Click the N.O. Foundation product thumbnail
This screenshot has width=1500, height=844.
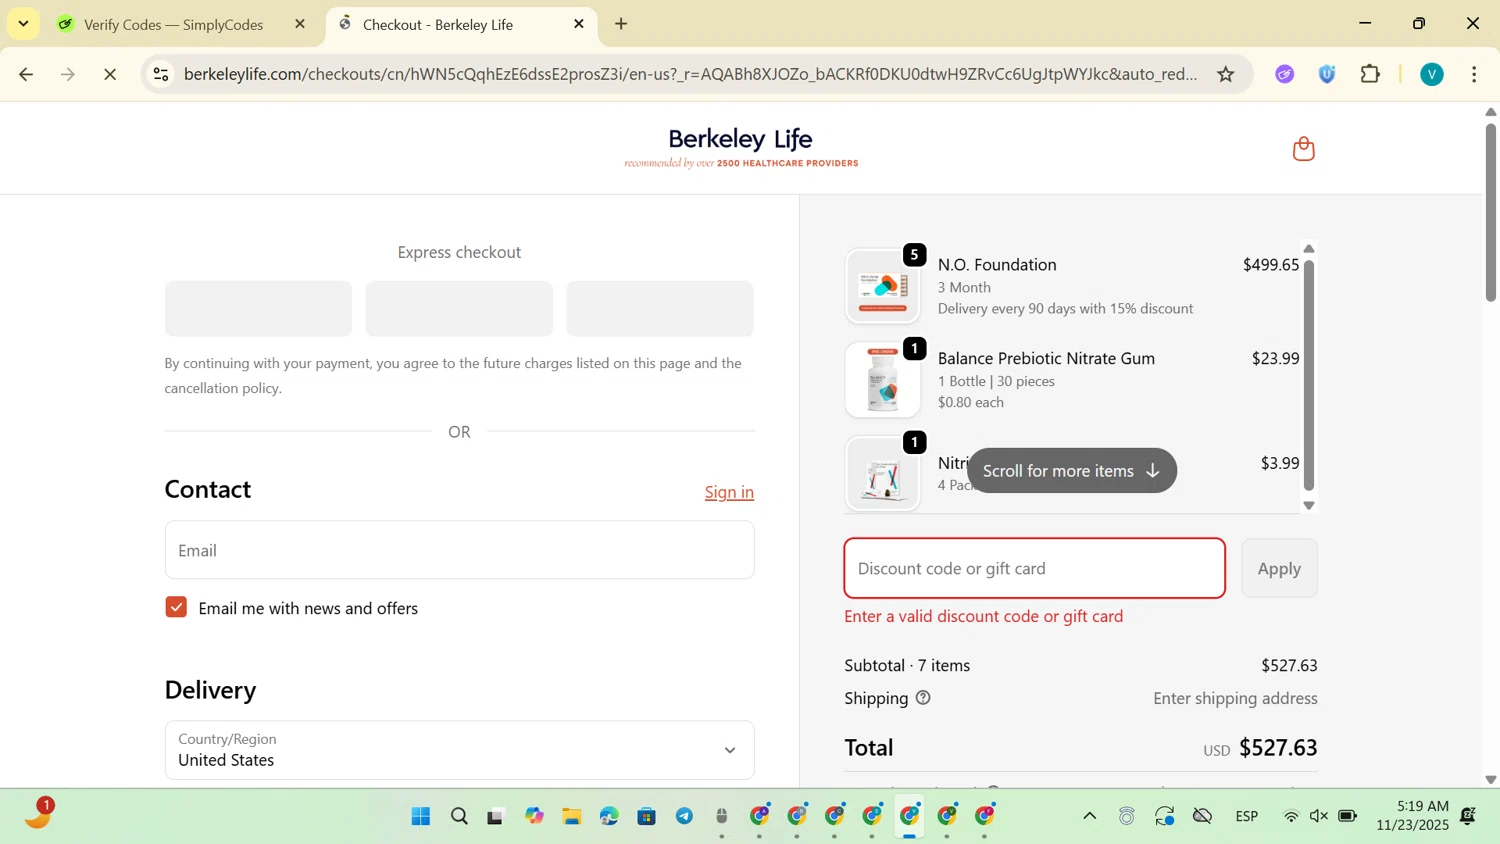point(882,286)
